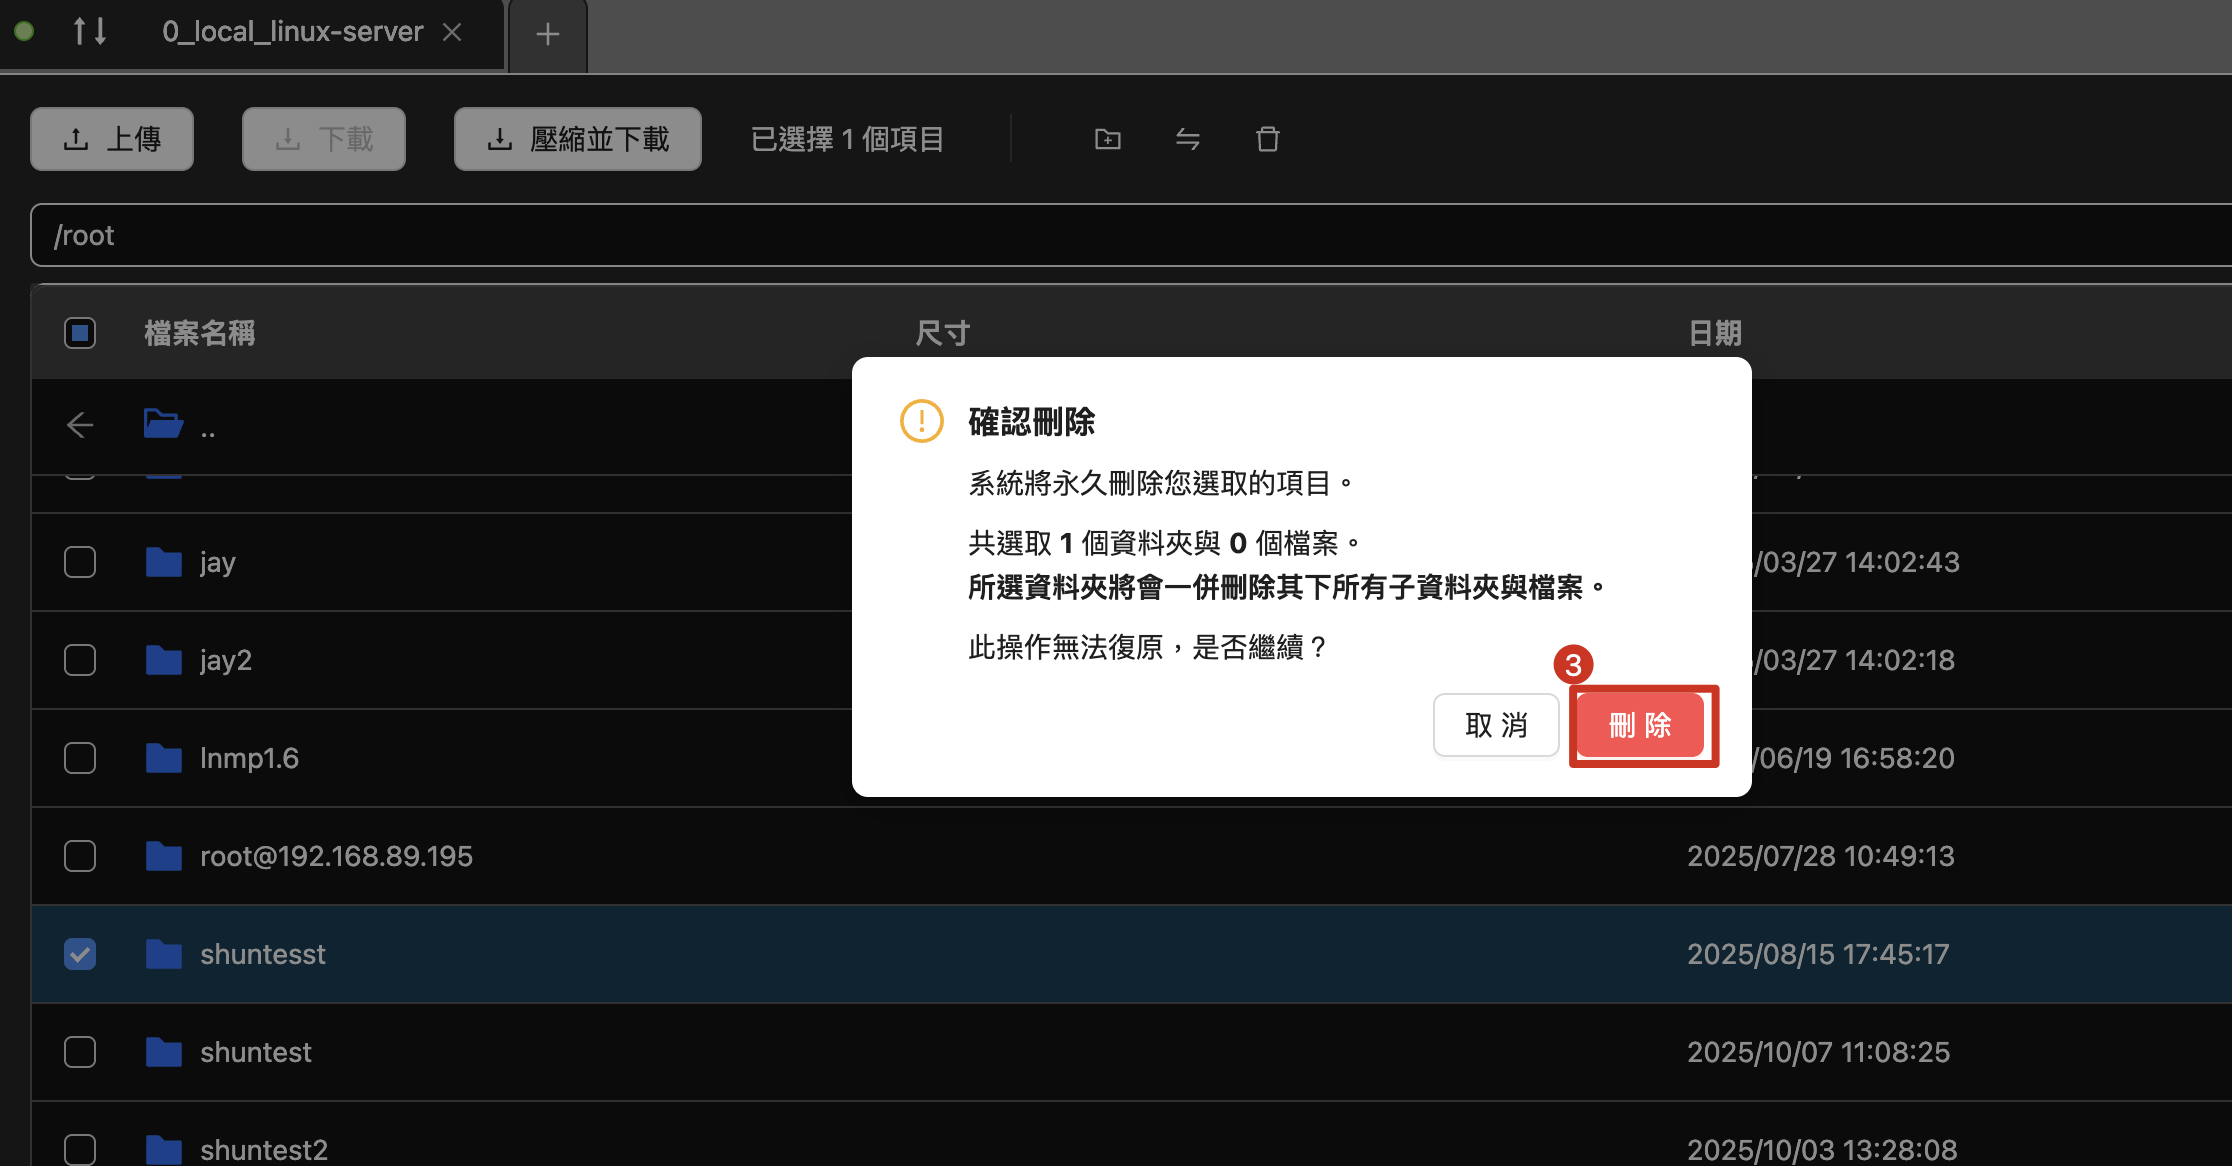
Task: Open the parent directory folder icon
Action: (x=163, y=425)
